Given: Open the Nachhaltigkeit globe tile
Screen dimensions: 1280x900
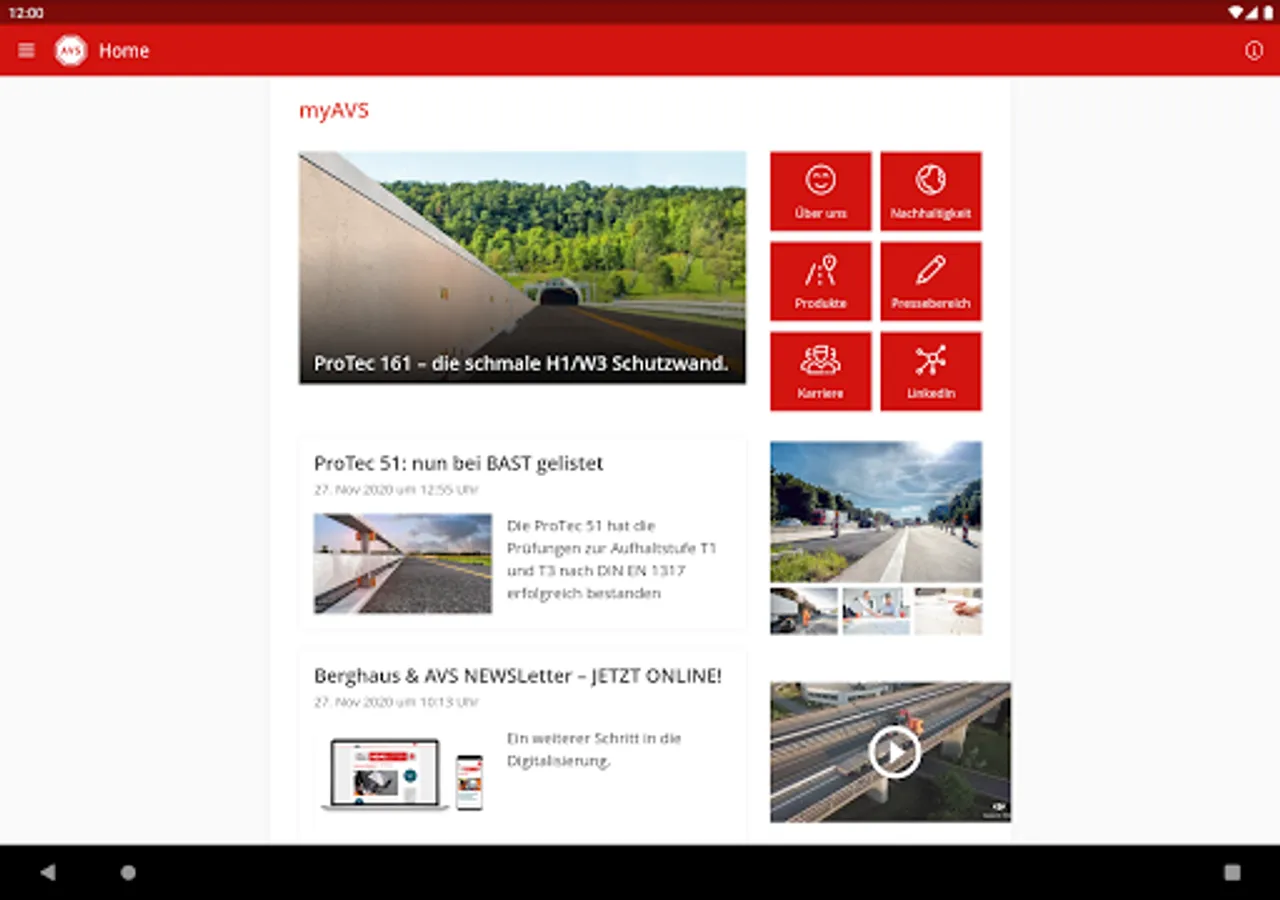Looking at the screenshot, I should [x=931, y=192].
